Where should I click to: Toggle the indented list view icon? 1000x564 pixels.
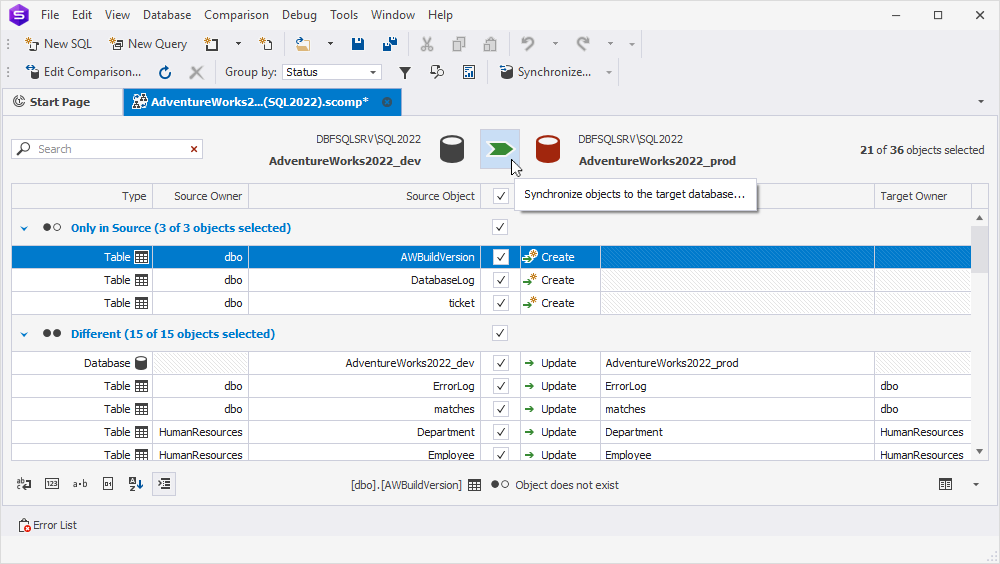pyautogui.click(x=164, y=484)
